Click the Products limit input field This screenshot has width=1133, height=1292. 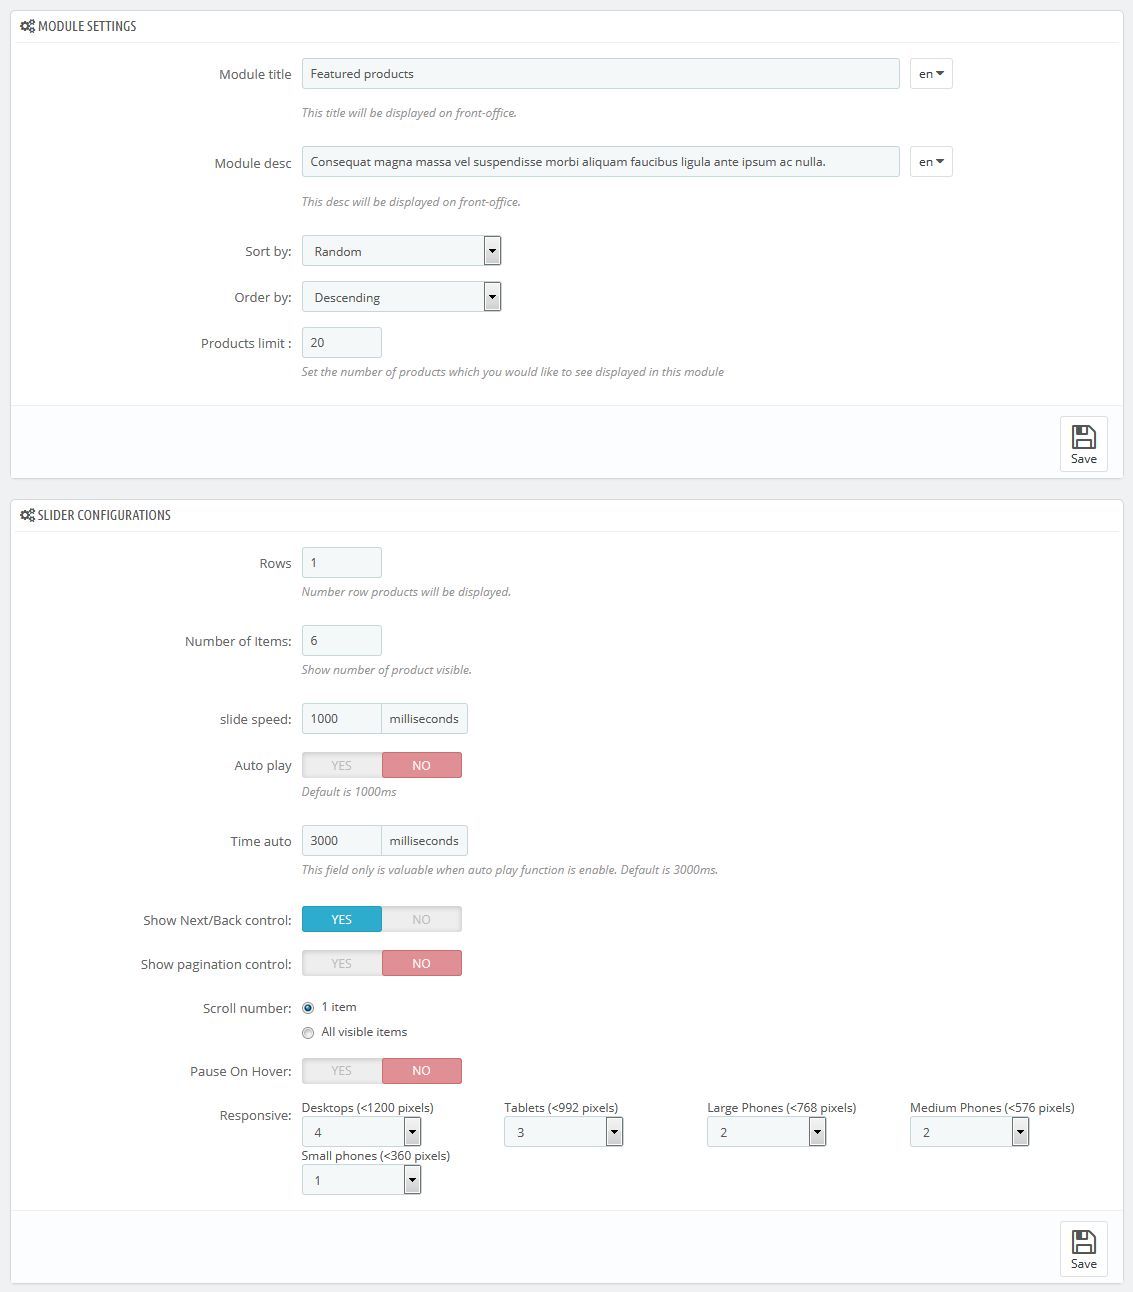coord(341,342)
